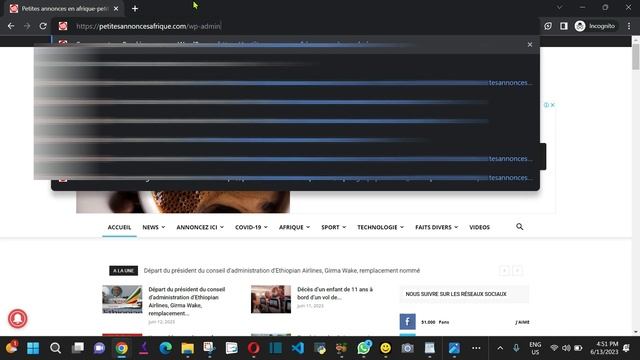Image resolution: width=640 pixels, height=360 pixels.
Task: Expand the SPORT dropdown menu
Action: (333, 227)
